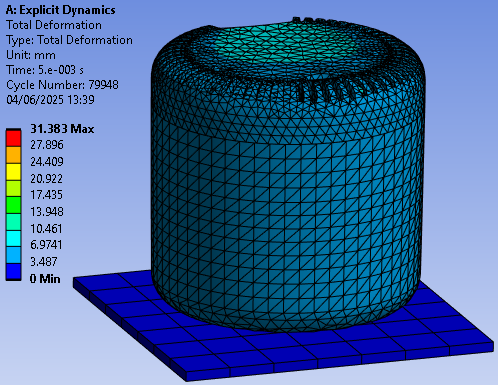Click the light blue legend color band
This screenshot has width=498, height=385.
13,255
